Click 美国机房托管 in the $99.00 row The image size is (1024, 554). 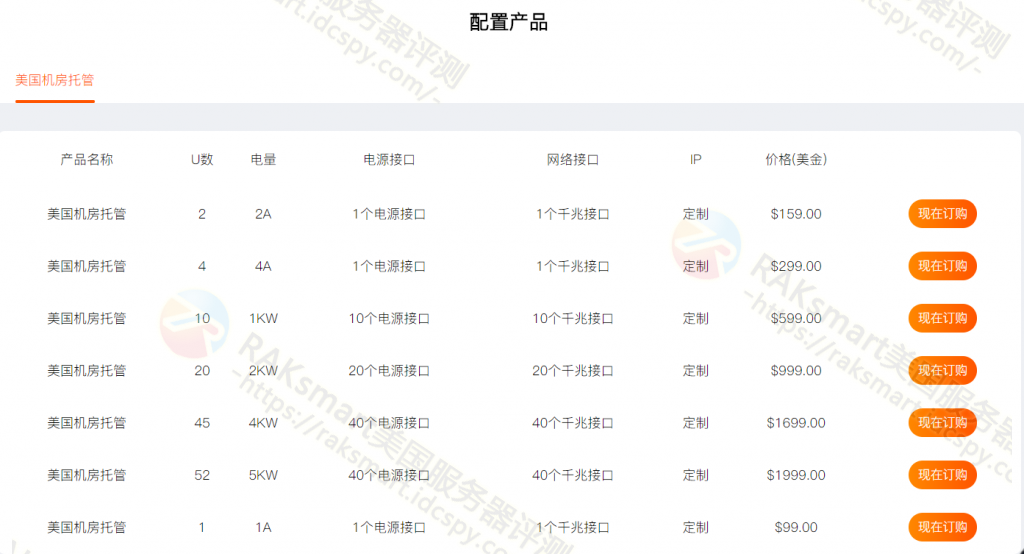[86, 527]
